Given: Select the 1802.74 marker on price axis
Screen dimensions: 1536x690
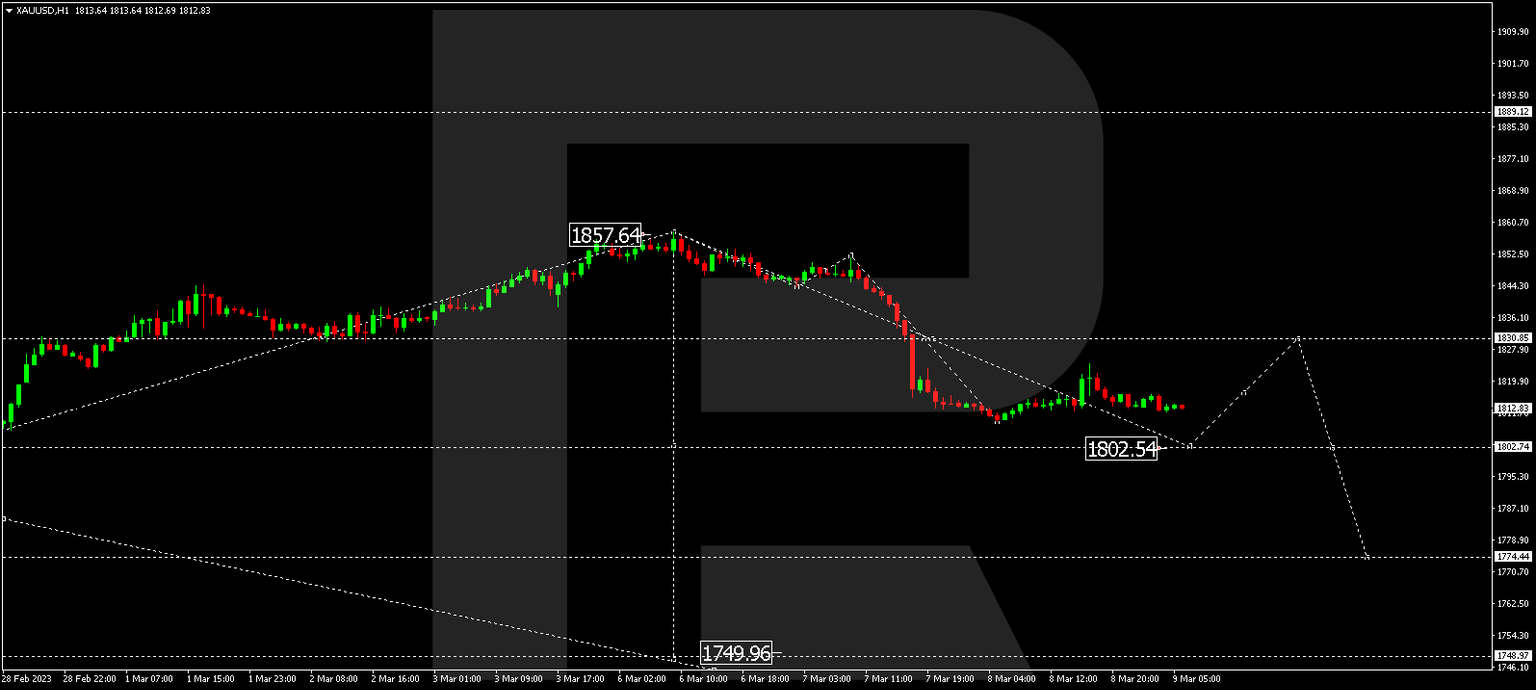Looking at the screenshot, I should [1512, 447].
